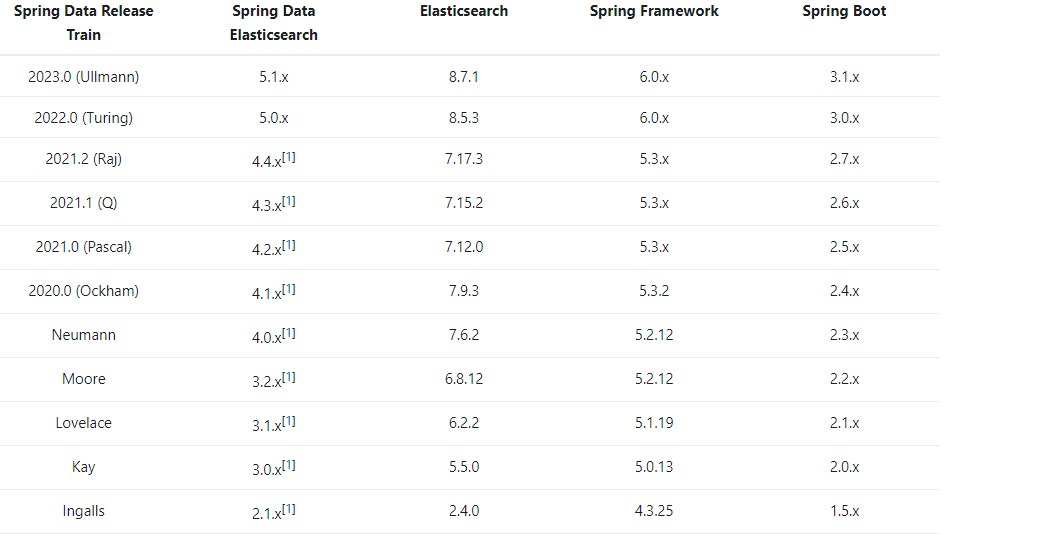
Task: Click the Spring Boot column header
Action: point(844,11)
